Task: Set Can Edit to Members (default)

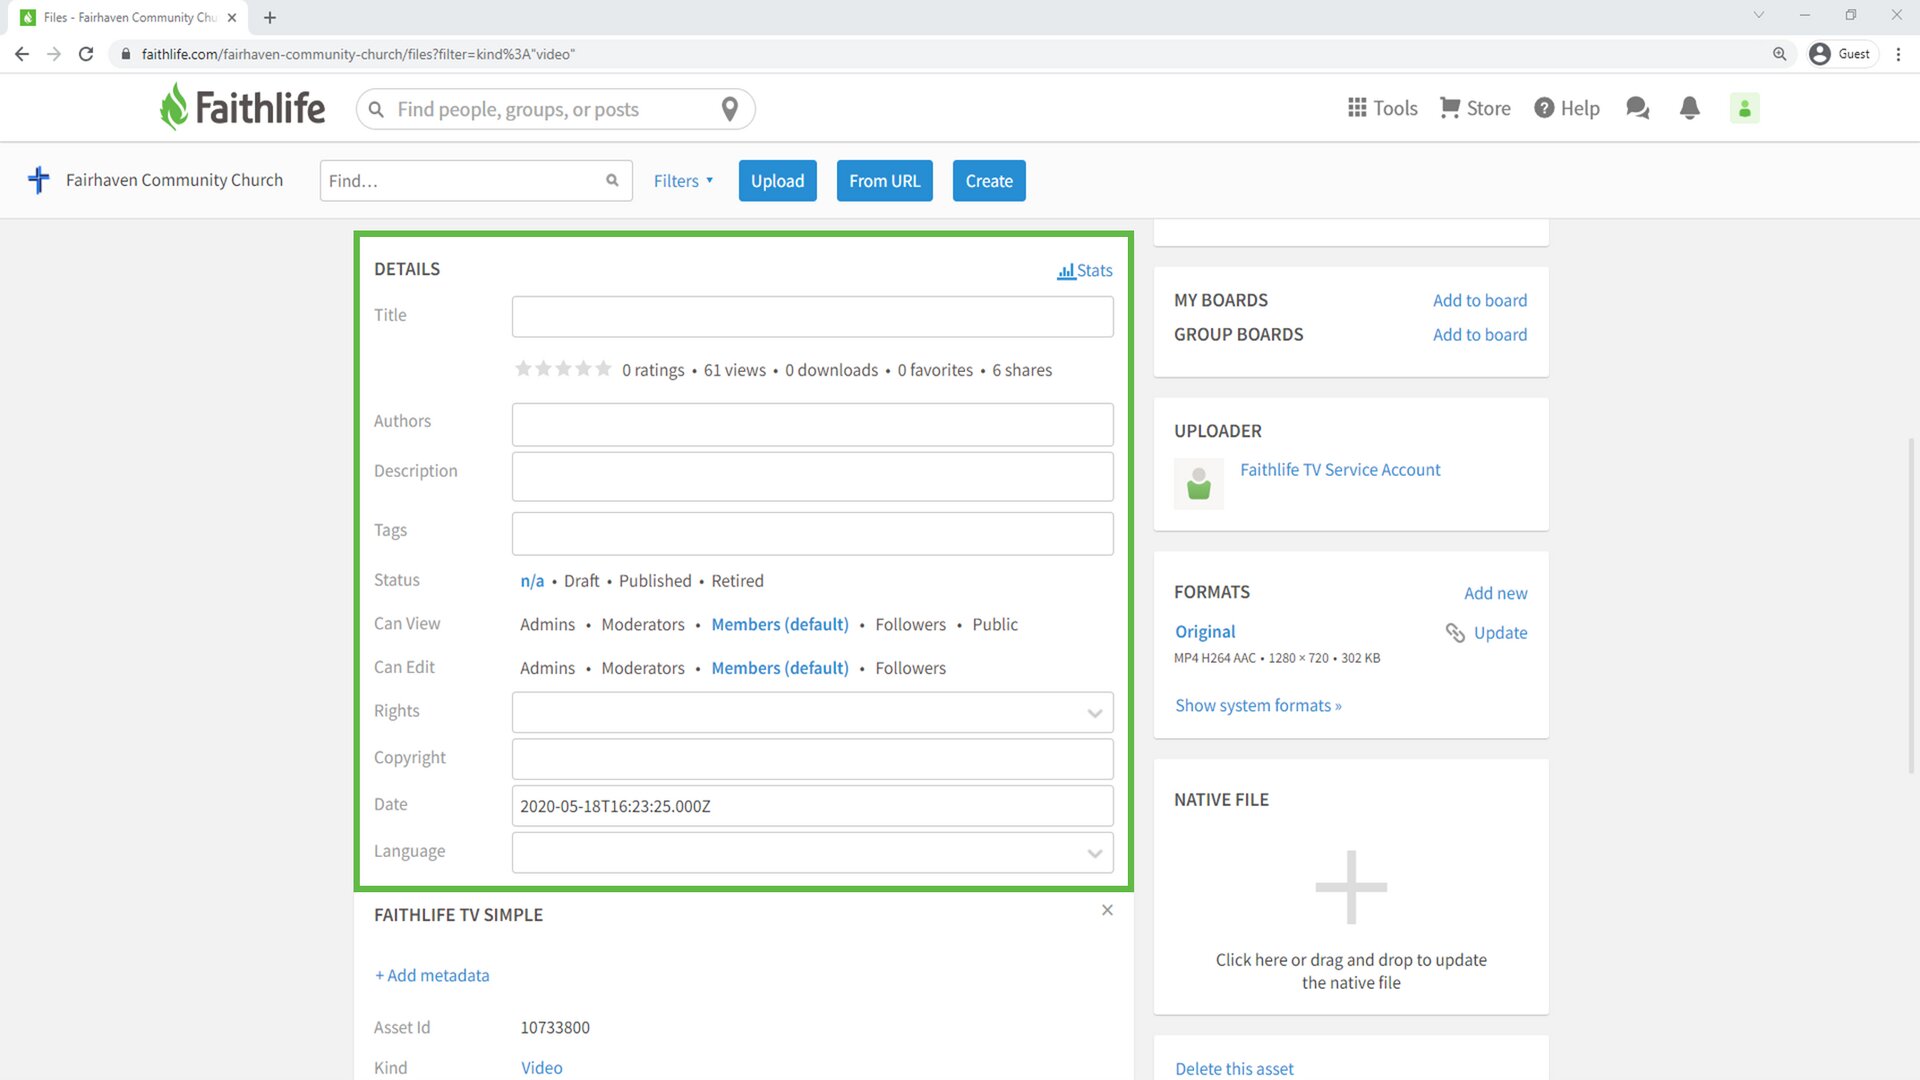Action: tap(780, 668)
